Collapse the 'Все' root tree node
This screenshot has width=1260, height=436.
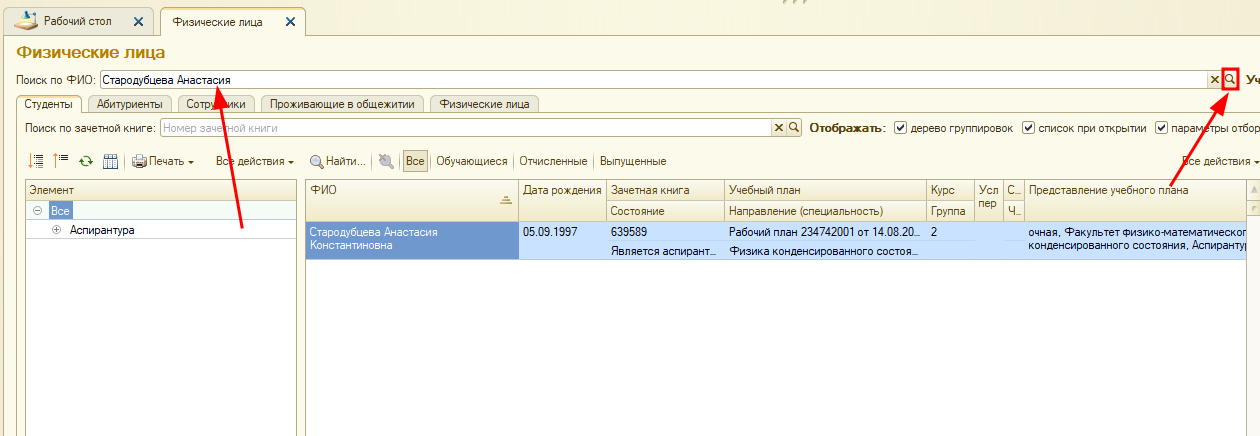click(37, 211)
